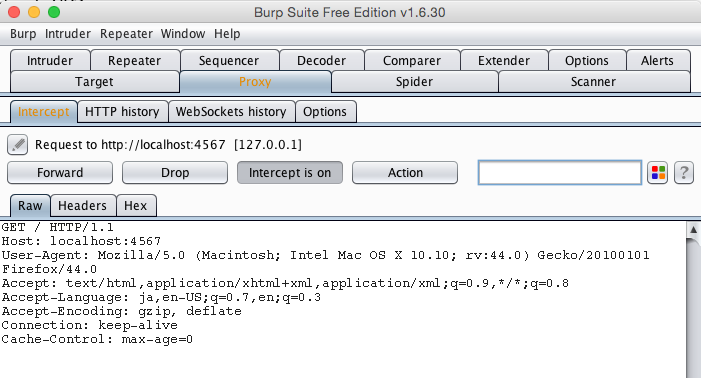Click the scrollbar up arrow

(693, 230)
